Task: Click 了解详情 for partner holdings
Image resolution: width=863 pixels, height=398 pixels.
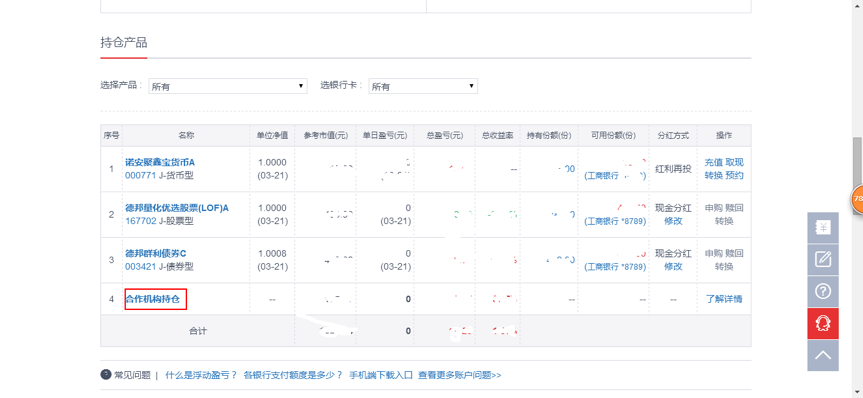Action: (x=724, y=299)
